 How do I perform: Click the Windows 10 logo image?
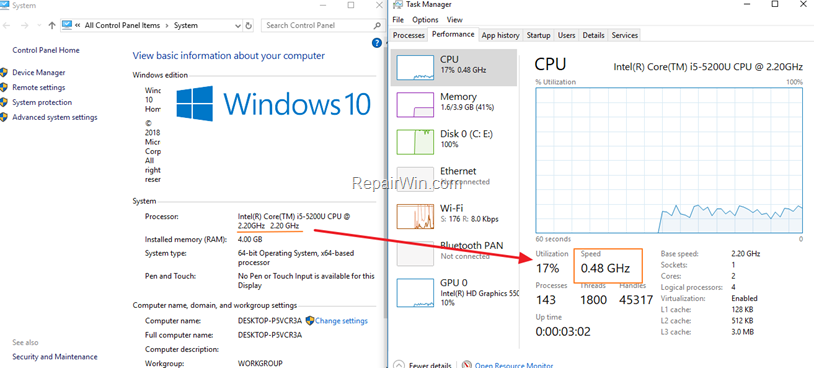pyautogui.click(x=273, y=103)
